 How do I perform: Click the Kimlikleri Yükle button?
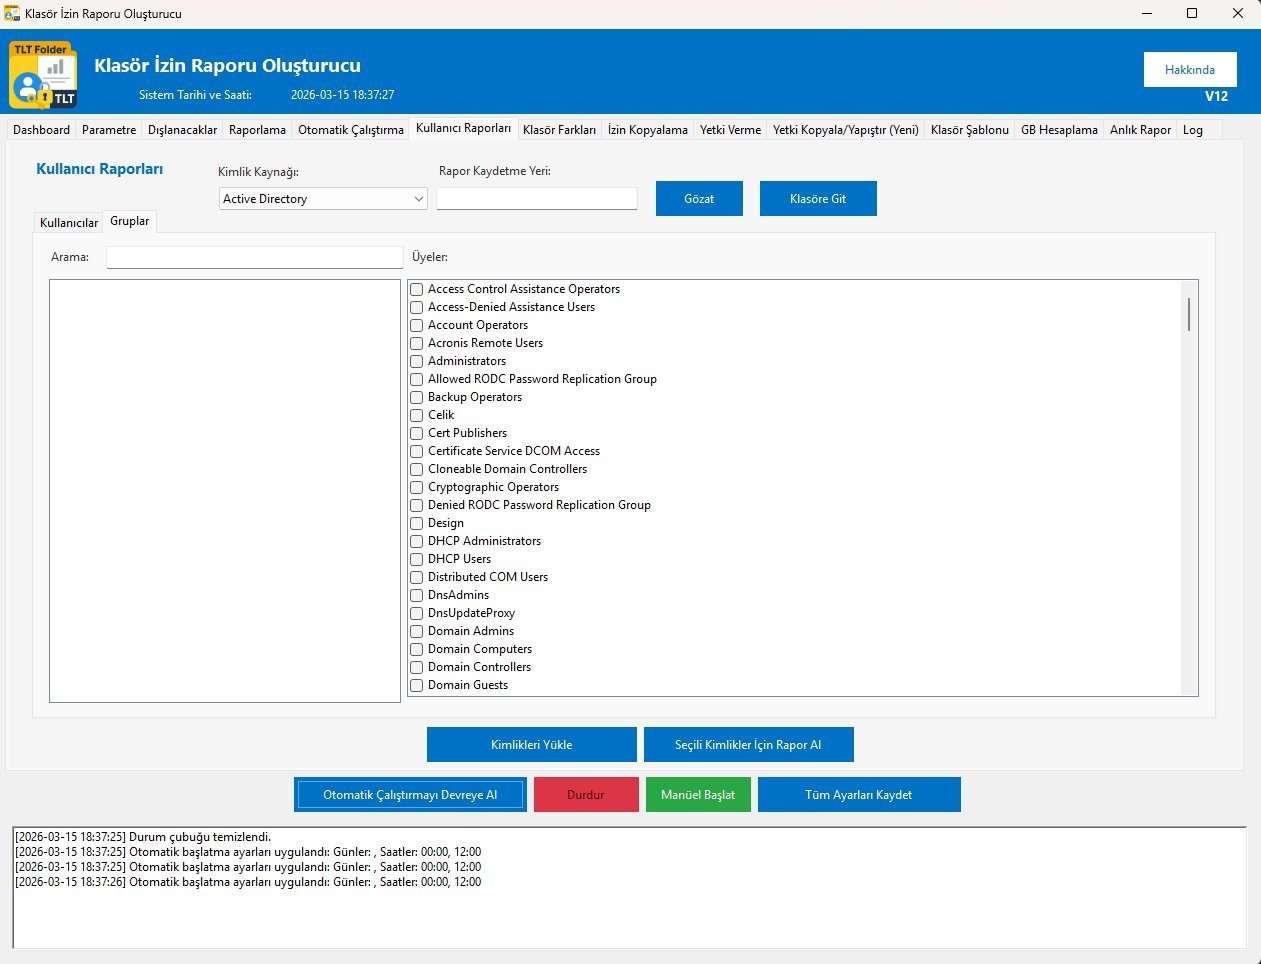pos(531,745)
